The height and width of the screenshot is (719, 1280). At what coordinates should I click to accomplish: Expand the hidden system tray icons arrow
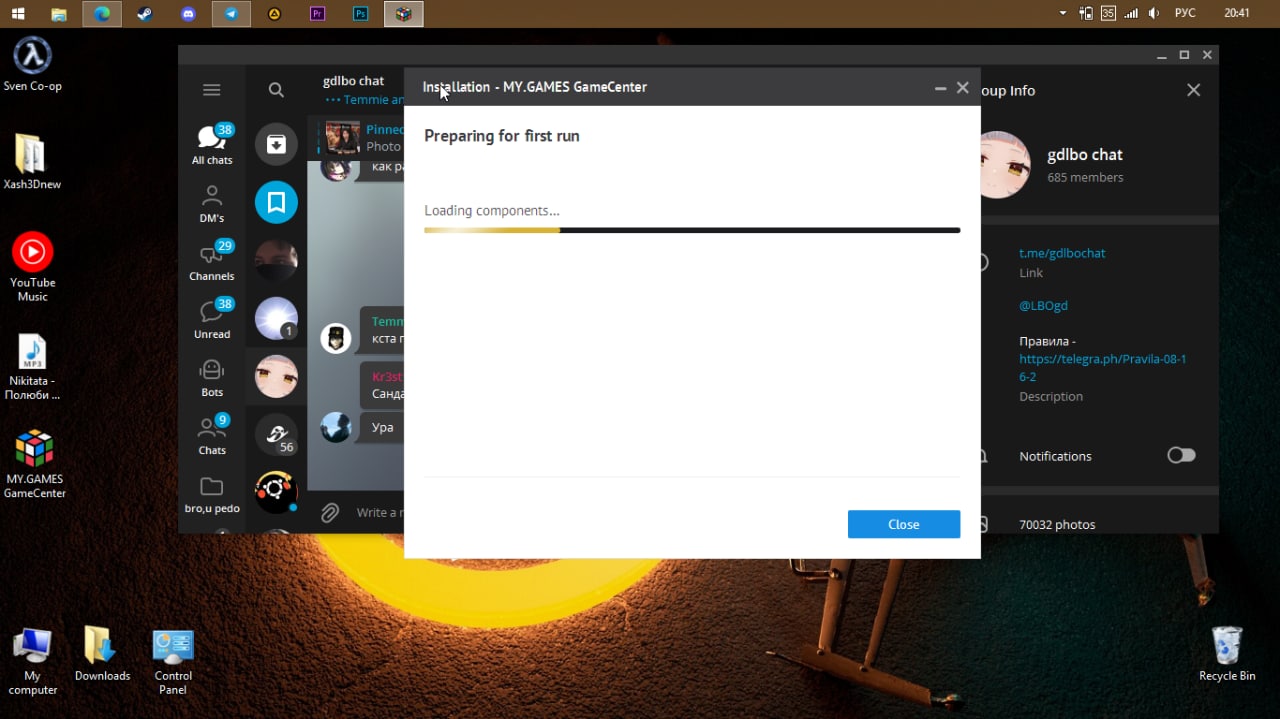[1063, 14]
